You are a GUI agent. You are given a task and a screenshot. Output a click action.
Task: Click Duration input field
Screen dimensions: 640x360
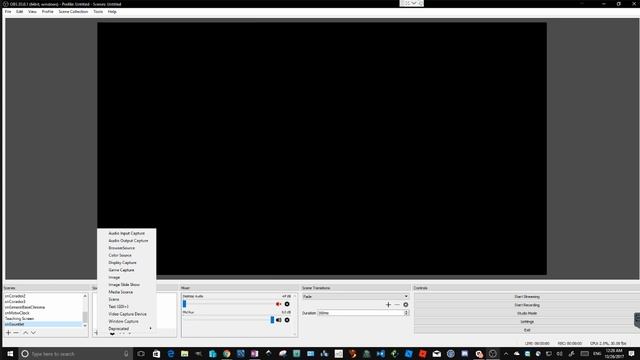coord(361,313)
